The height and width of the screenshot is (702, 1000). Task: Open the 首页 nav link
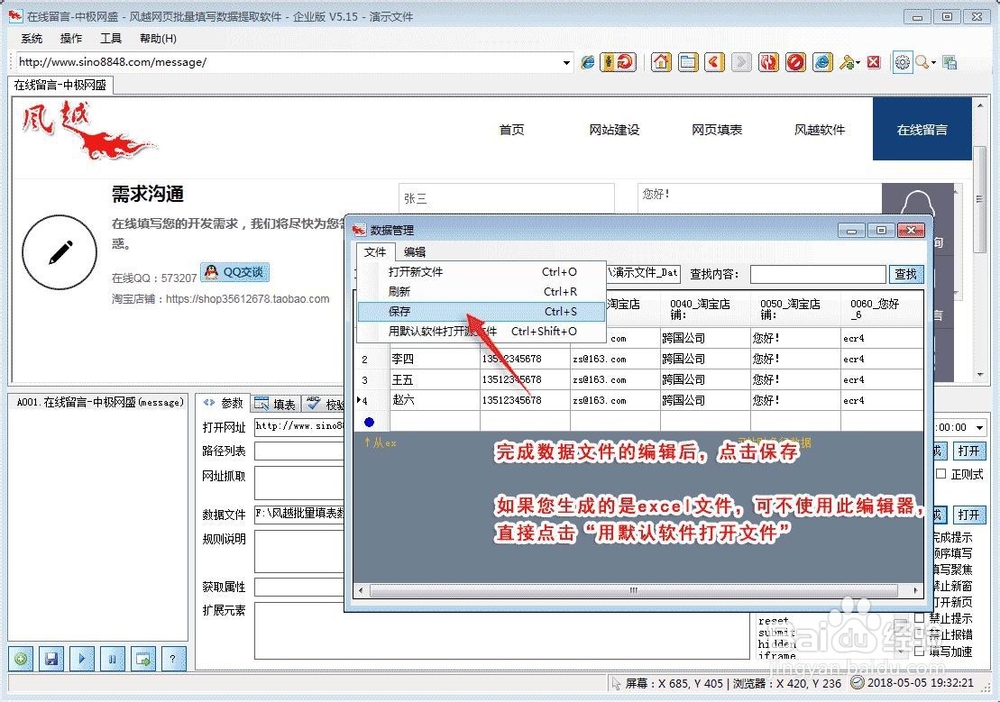tap(511, 129)
